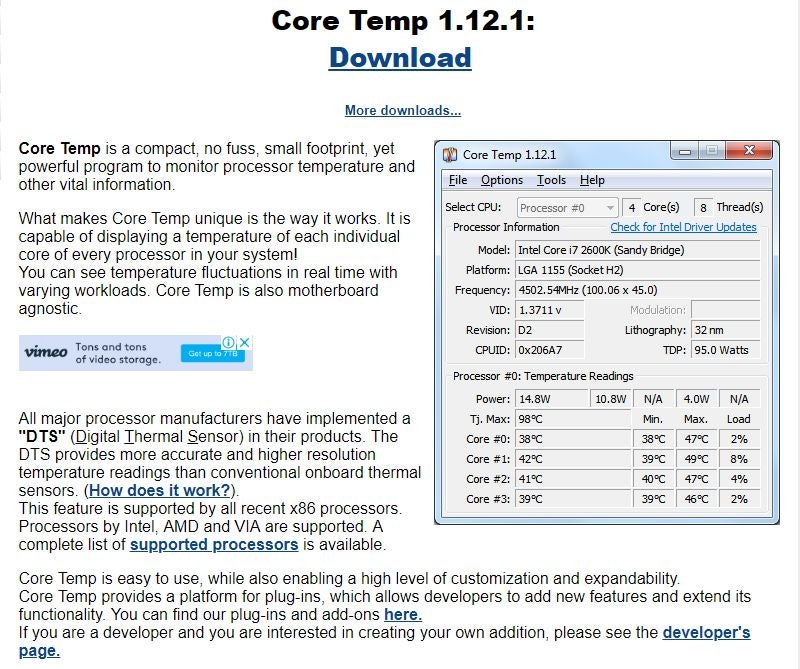Close the Core Temp 1.12.1 window
The height and width of the screenshot is (669, 800).
click(749, 151)
